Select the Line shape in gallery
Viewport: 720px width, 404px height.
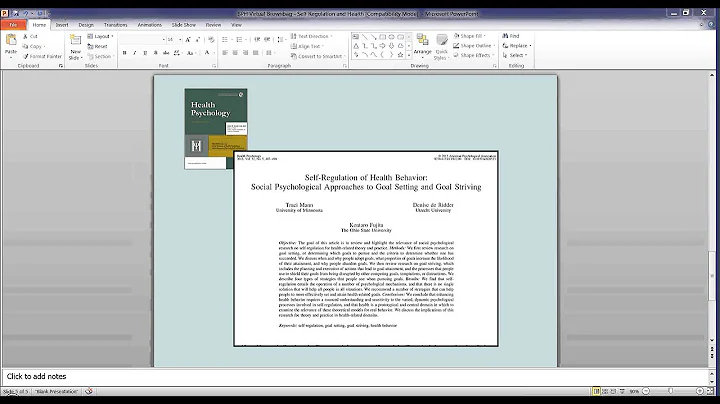coord(365,37)
